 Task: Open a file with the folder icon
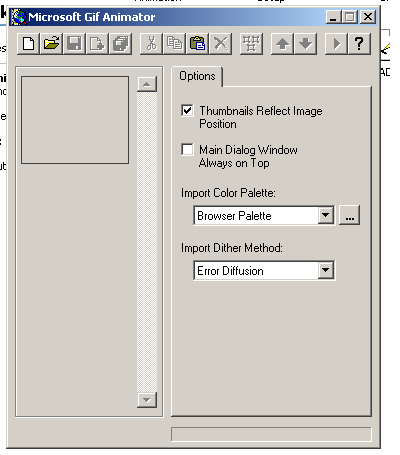[x=51, y=44]
